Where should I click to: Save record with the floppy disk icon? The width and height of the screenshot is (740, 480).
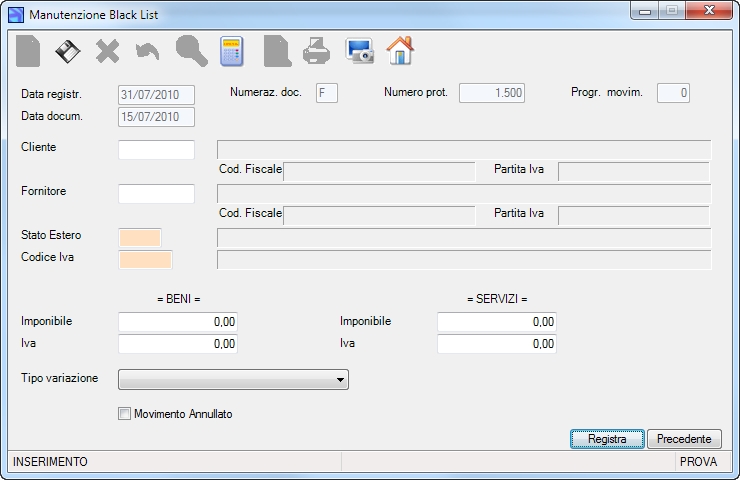click(68, 51)
